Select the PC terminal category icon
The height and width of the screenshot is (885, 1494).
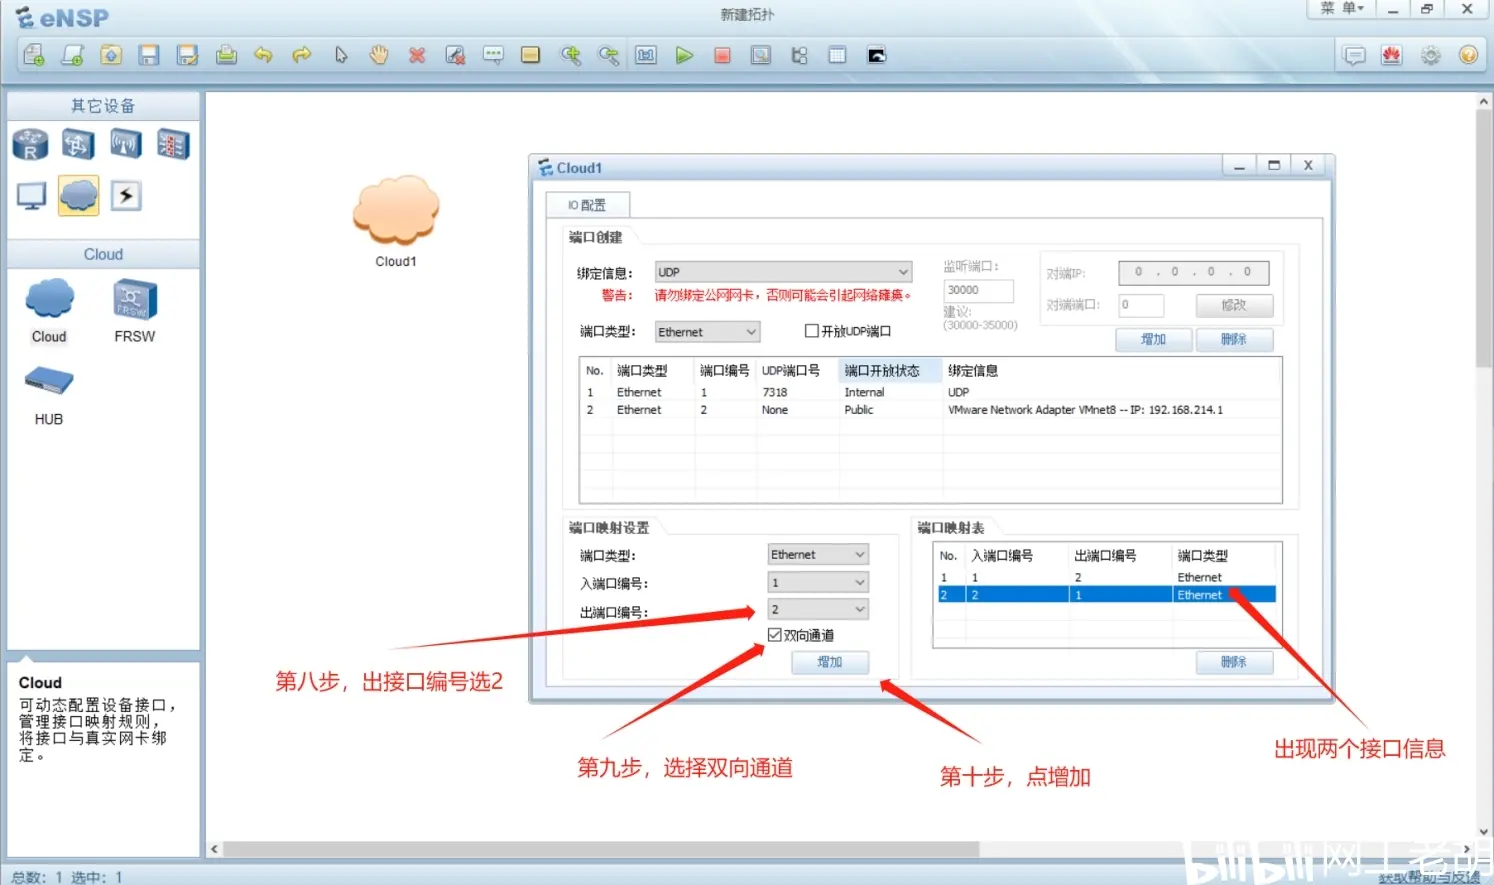pyautogui.click(x=31, y=195)
